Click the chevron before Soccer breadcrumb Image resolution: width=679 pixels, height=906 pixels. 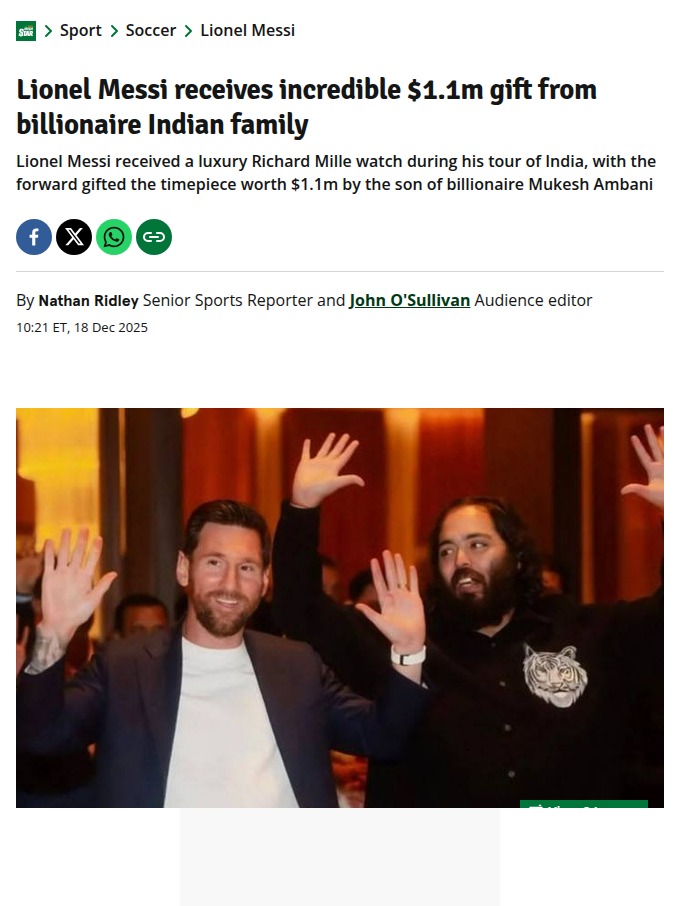(114, 31)
